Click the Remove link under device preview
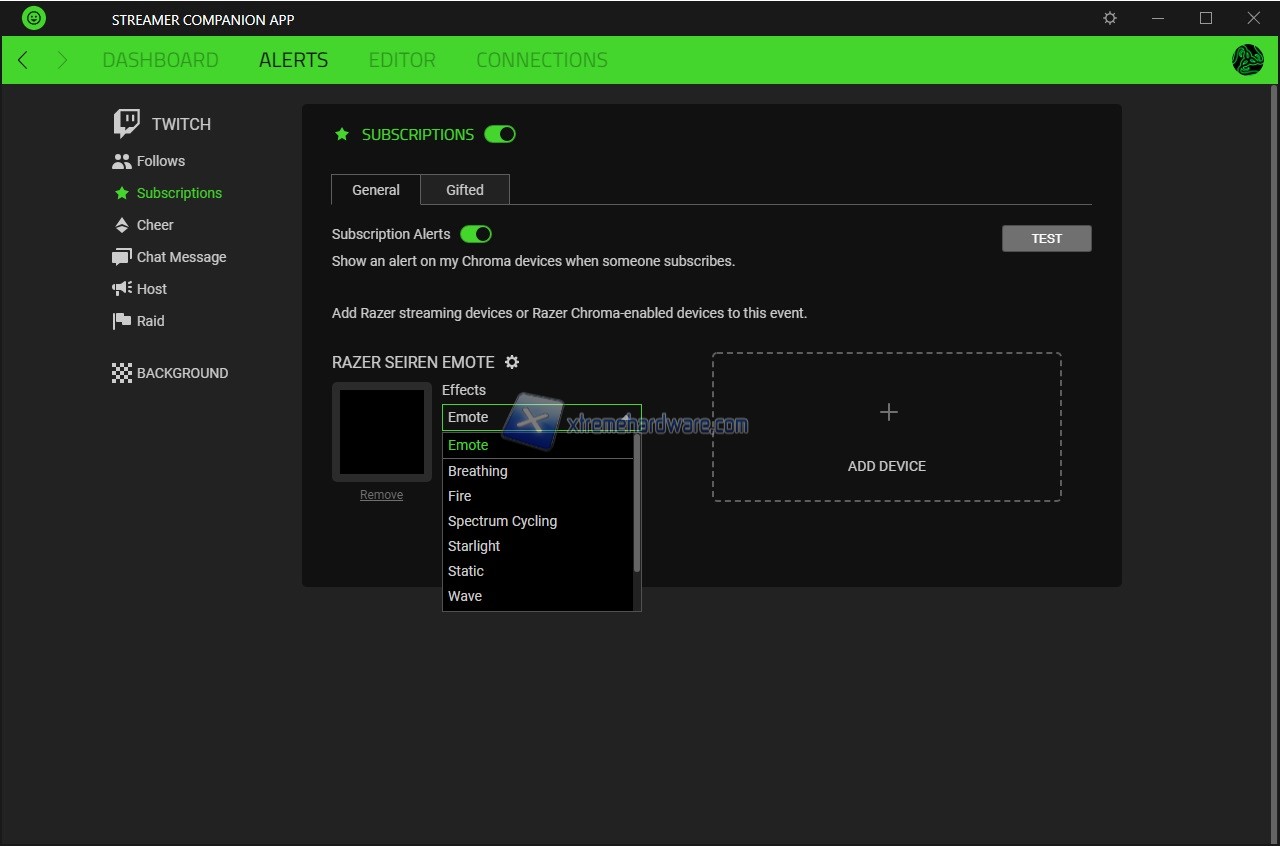 point(381,495)
